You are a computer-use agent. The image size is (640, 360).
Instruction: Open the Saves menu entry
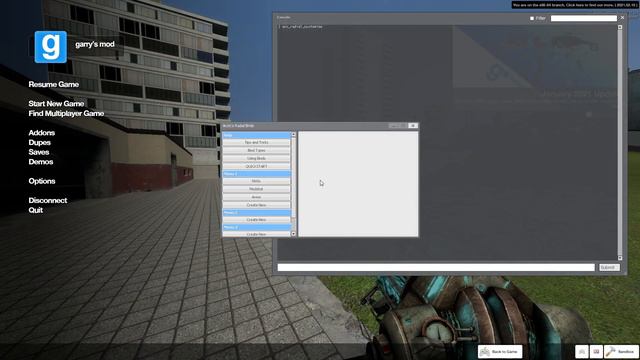[x=39, y=152]
